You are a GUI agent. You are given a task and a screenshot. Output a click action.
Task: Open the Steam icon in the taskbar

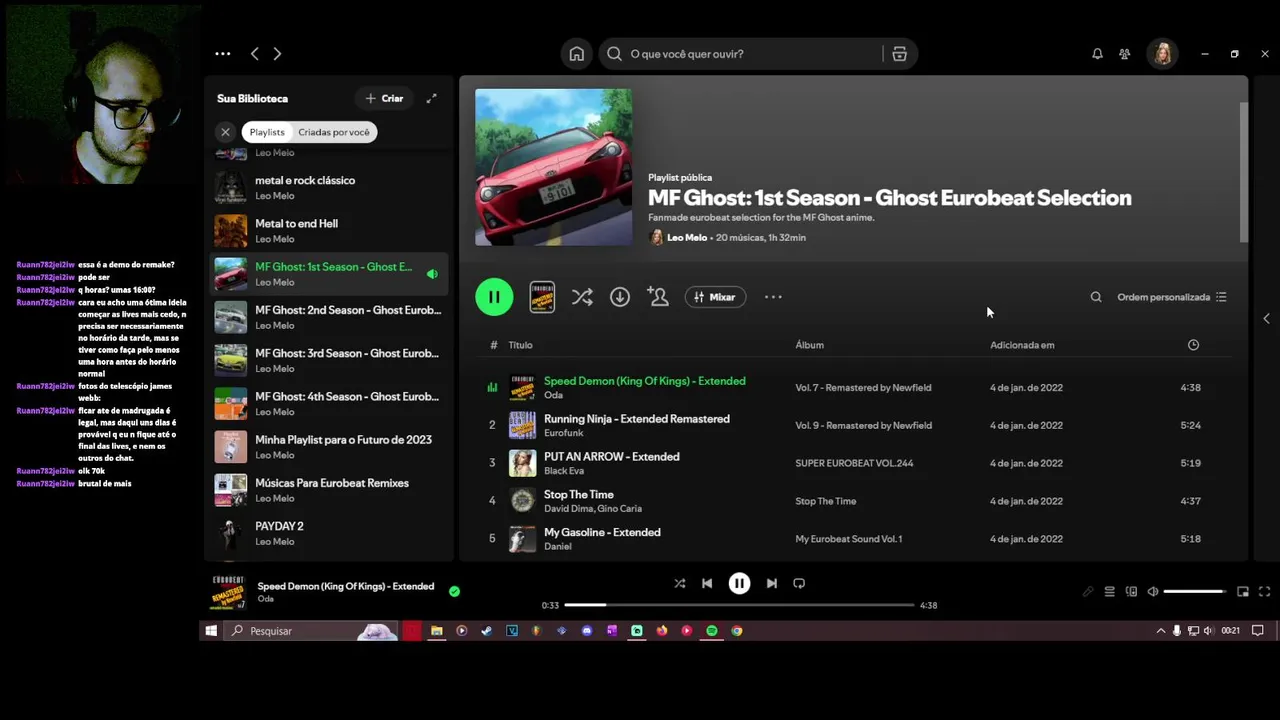486,631
